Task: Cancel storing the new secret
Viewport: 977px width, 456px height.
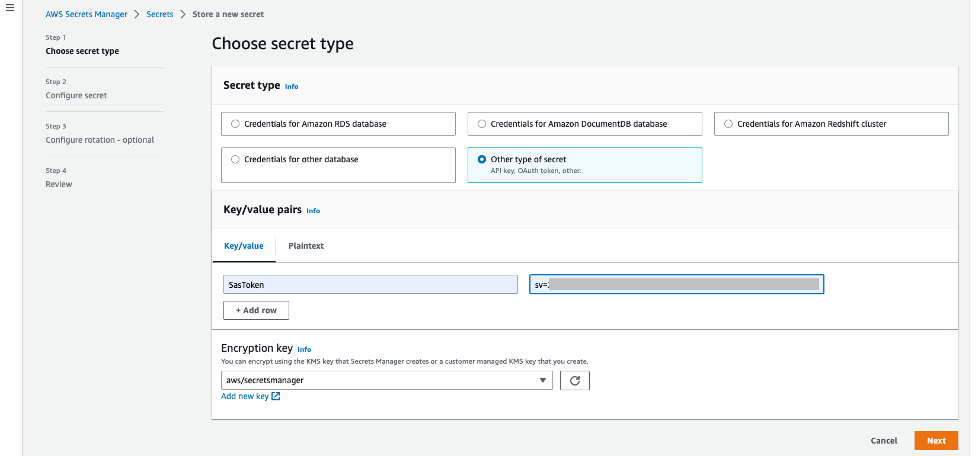Action: coord(883,440)
